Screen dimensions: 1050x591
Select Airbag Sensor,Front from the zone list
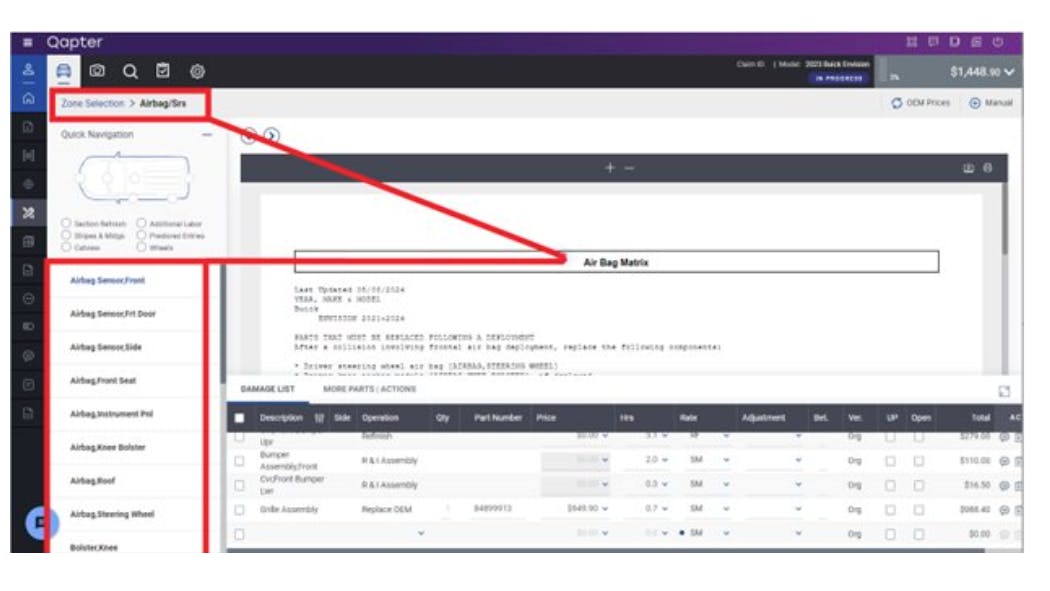(x=110, y=280)
